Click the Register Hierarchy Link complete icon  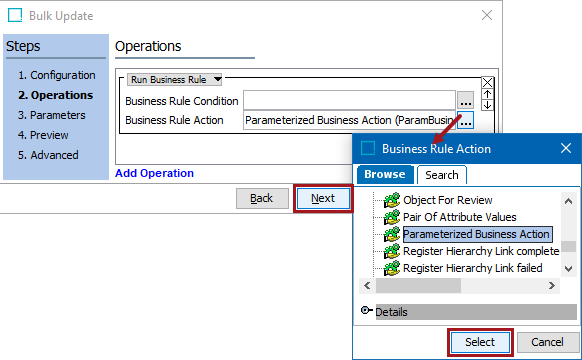[x=392, y=251]
